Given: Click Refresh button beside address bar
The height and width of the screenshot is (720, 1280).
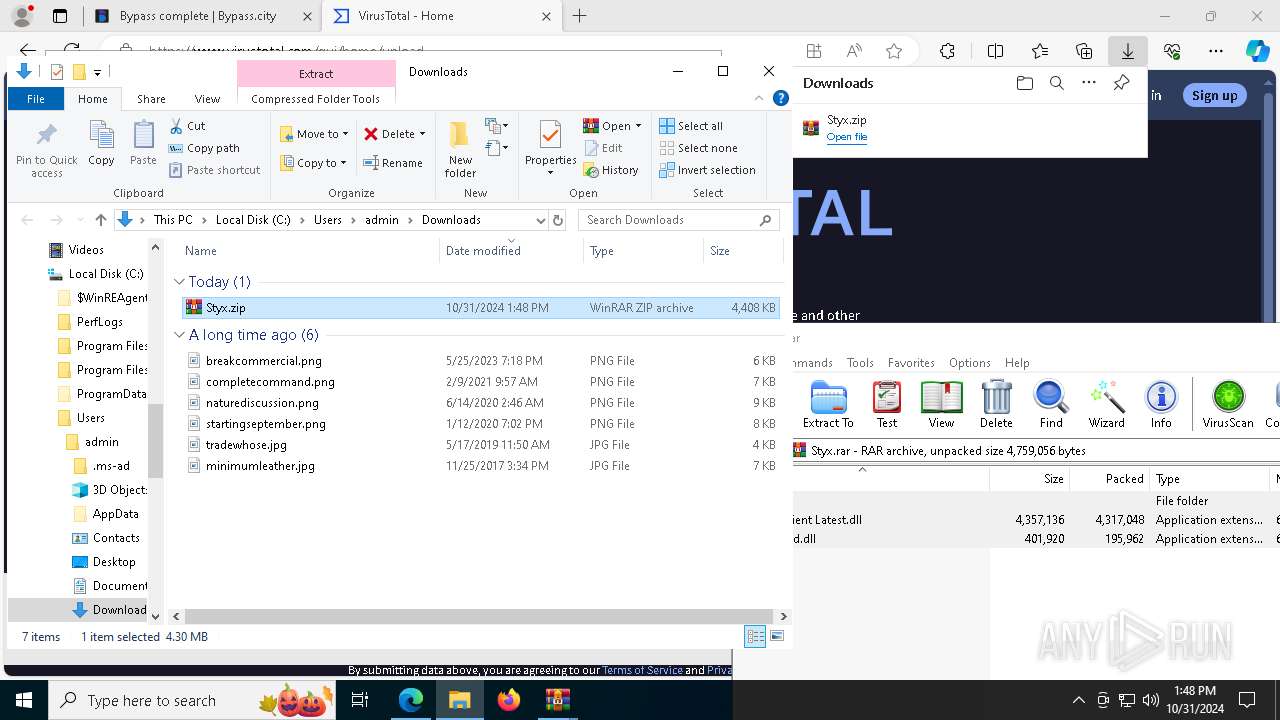Looking at the screenshot, I should (558, 220).
